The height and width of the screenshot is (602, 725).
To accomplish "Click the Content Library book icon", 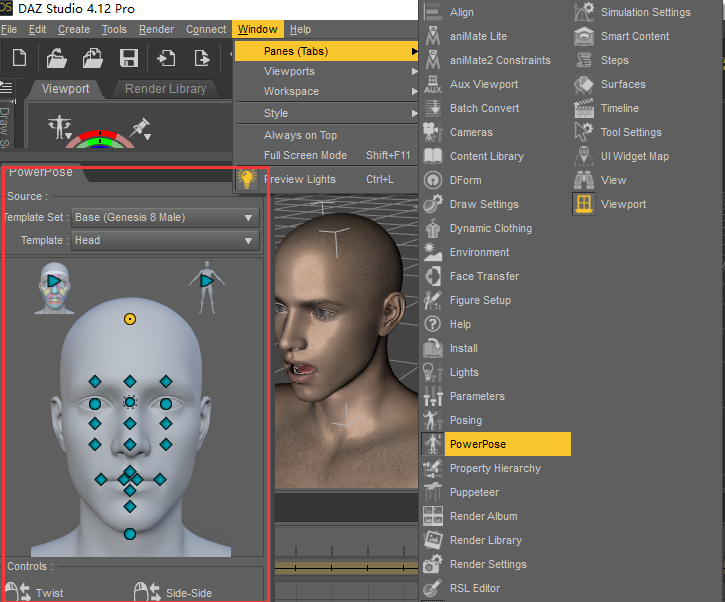I will [433, 156].
